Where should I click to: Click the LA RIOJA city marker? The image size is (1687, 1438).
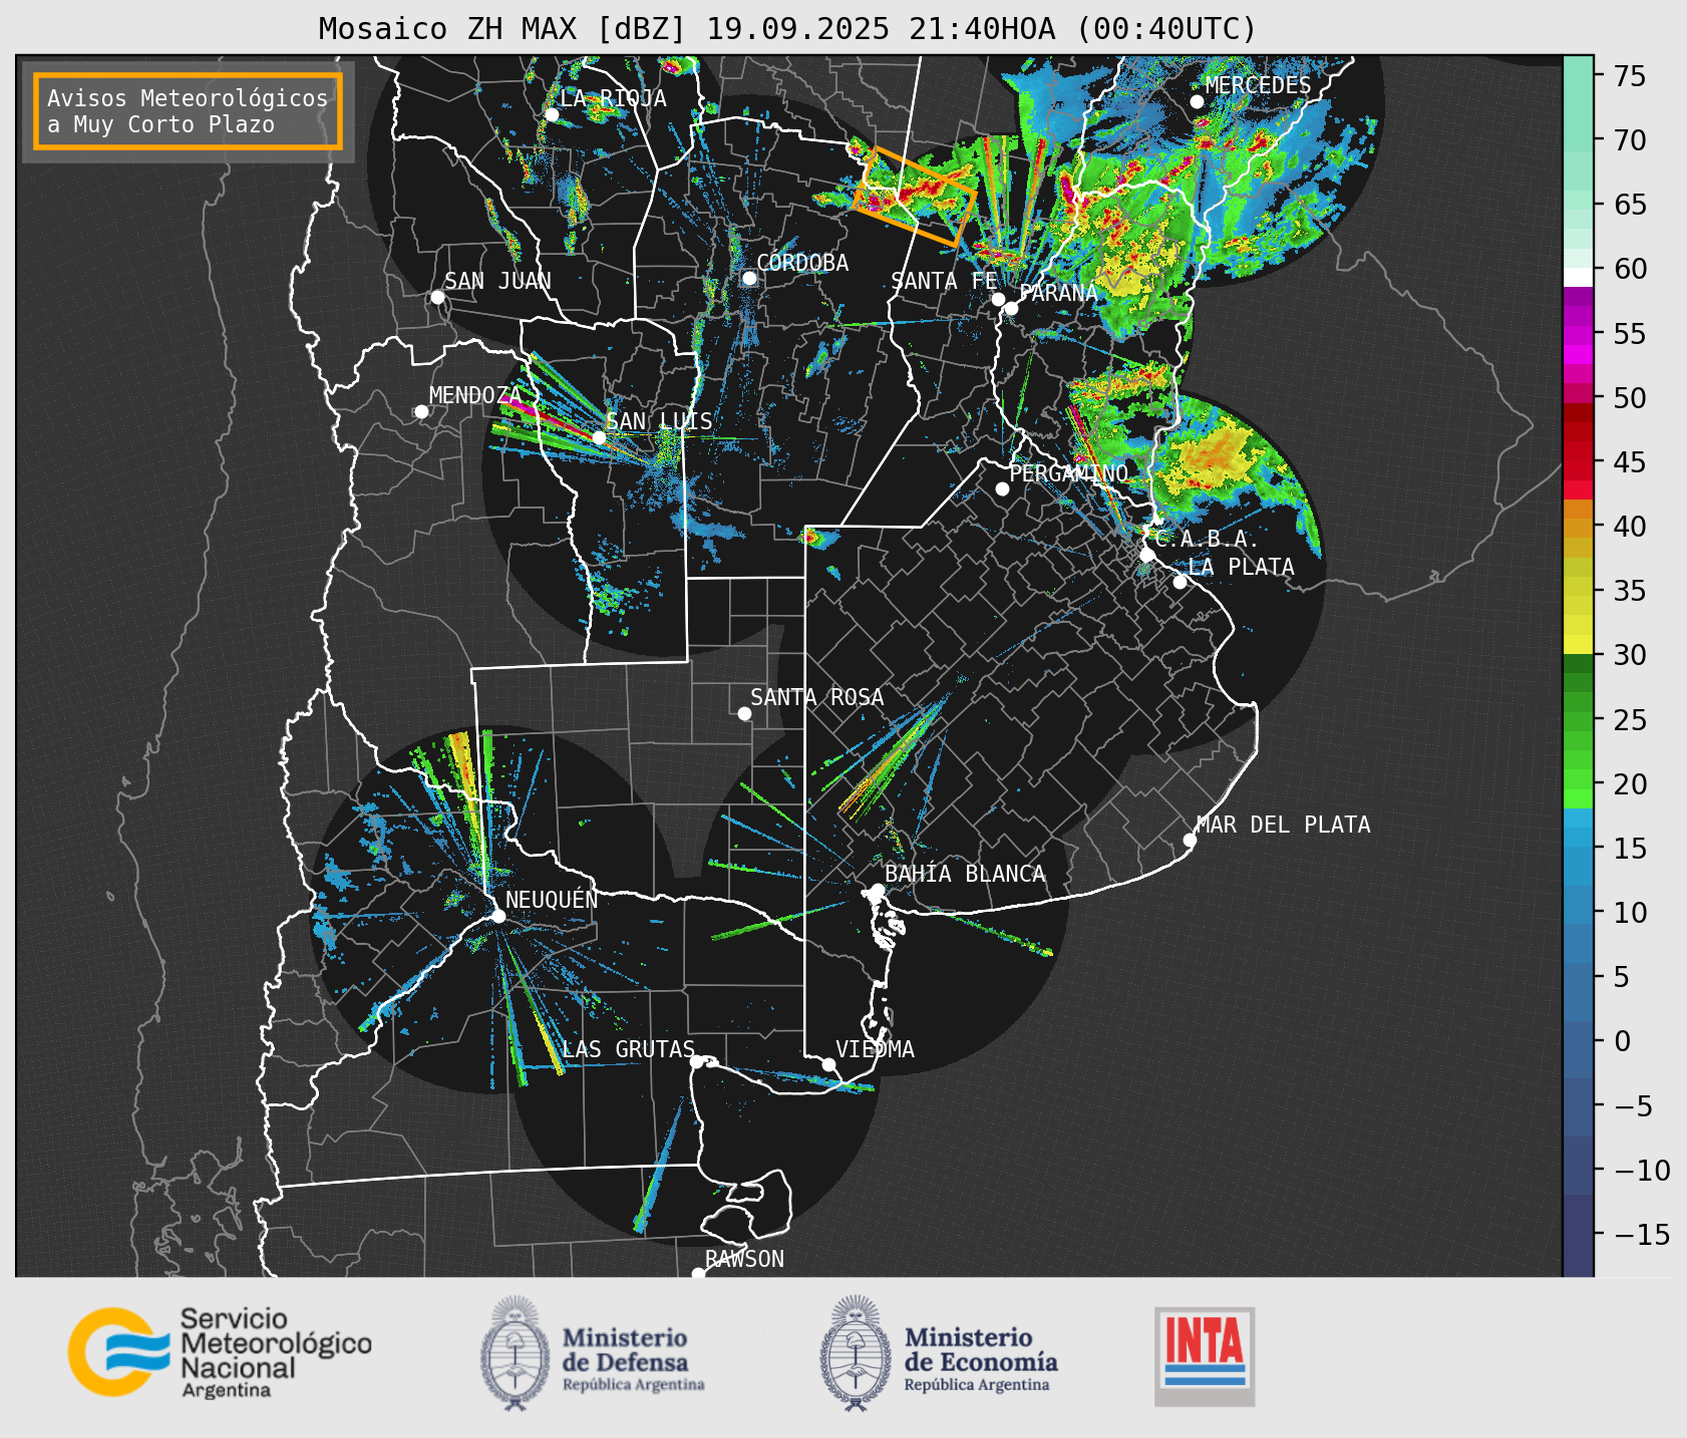pyautogui.click(x=551, y=115)
